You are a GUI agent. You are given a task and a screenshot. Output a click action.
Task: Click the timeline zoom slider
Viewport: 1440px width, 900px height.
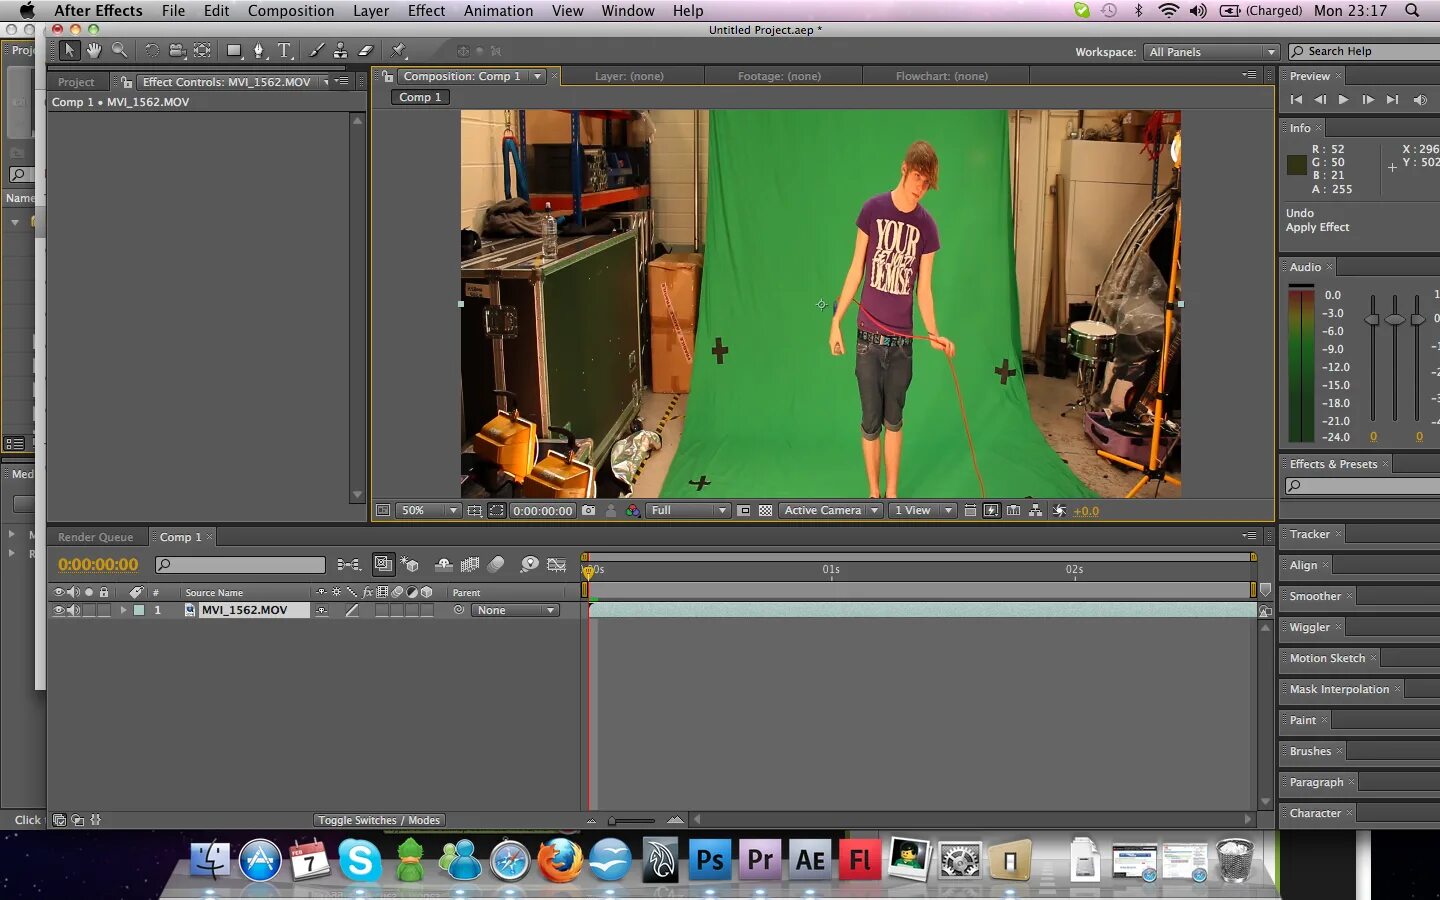pos(632,820)
